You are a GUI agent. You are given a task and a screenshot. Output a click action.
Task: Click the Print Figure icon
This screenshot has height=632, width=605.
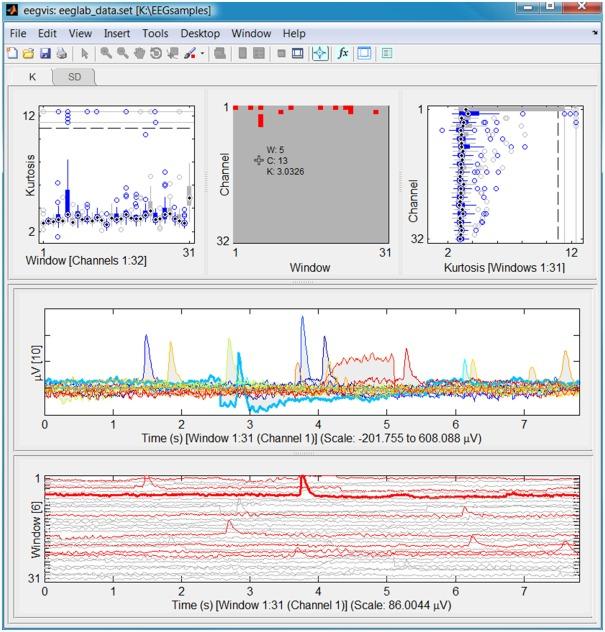[x=61, y=53]
